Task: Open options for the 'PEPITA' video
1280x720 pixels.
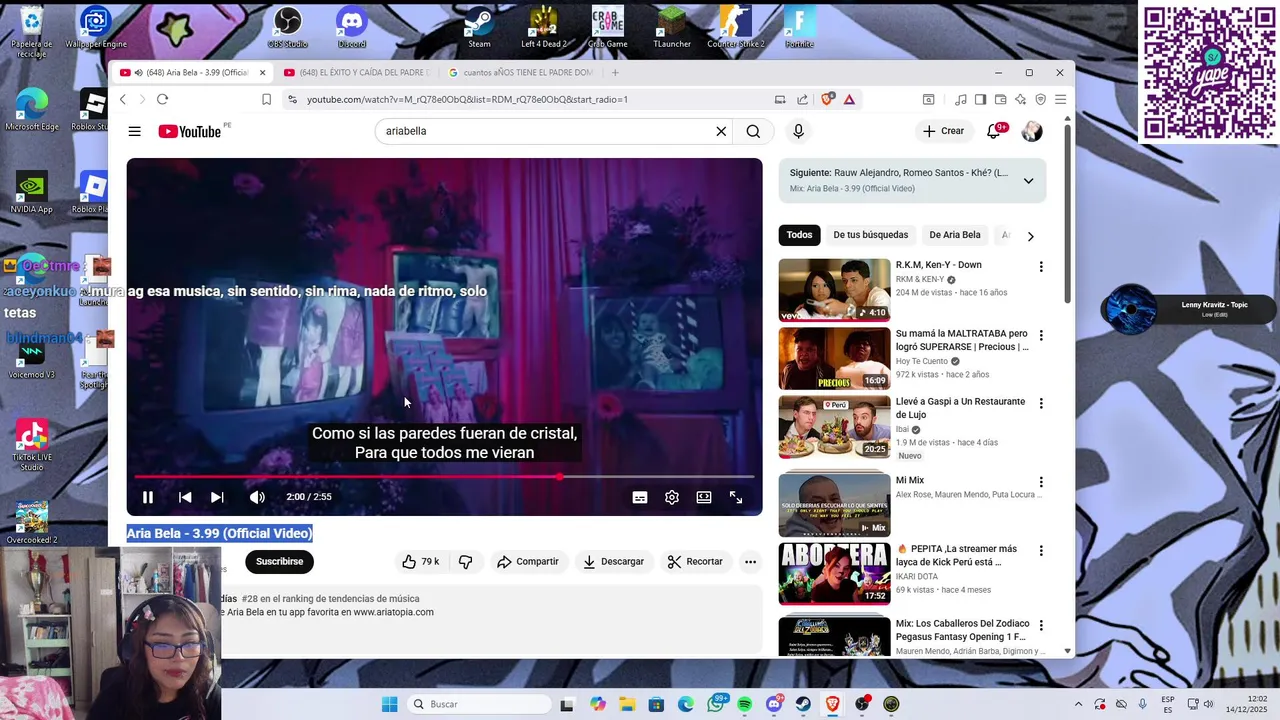Action: (x=1041, y=550)
